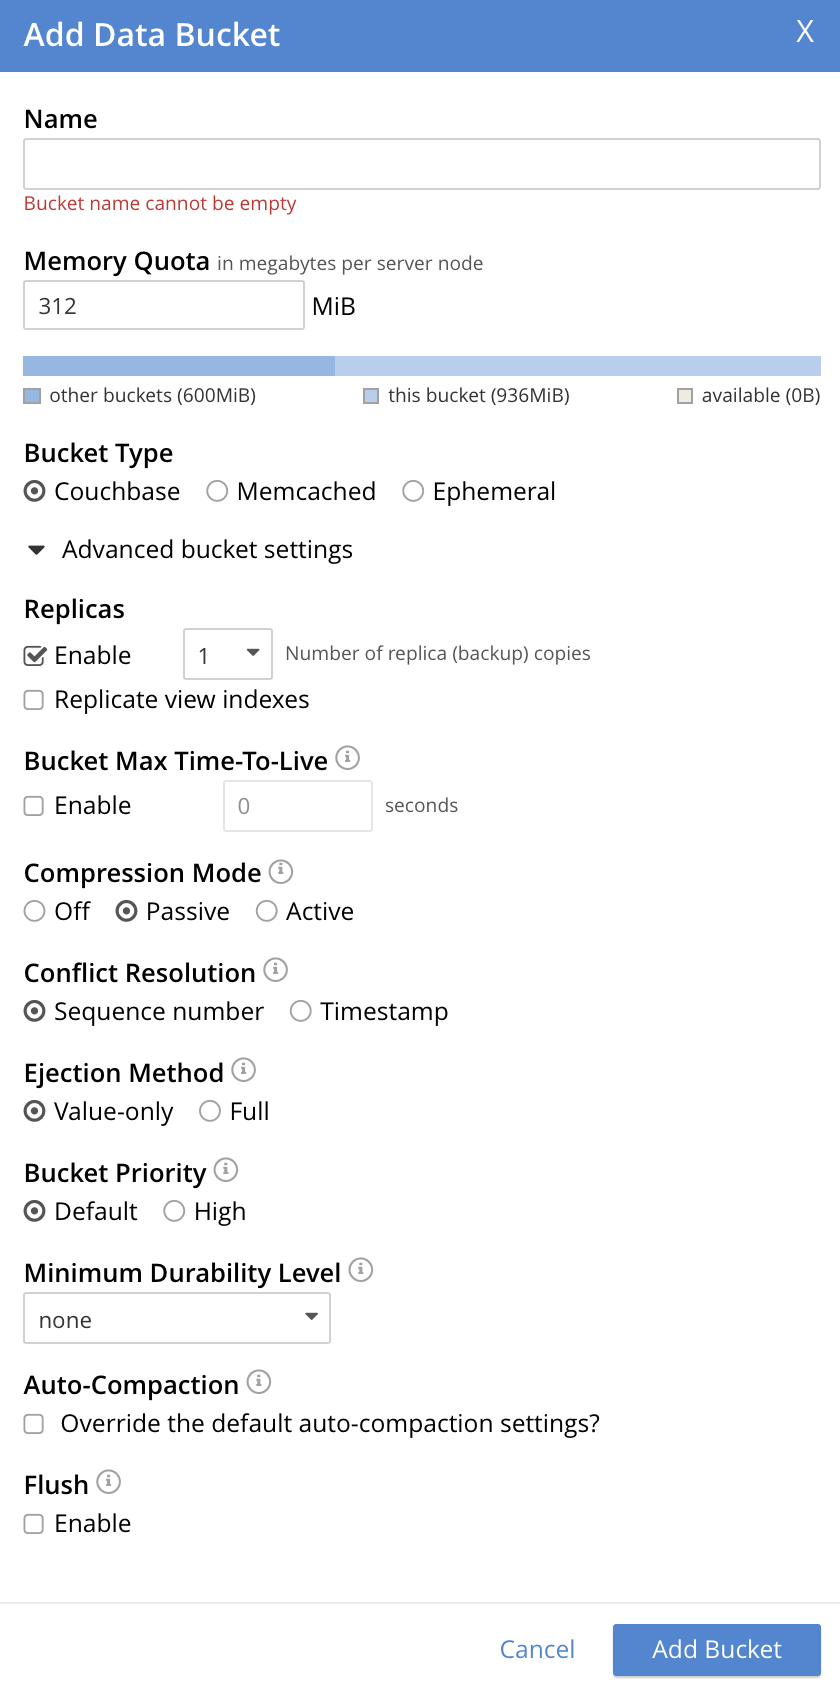Click the Flush info icon
Viewport: 840px width, 1692px height.
pyautogui.click(x=109, y=1481)
